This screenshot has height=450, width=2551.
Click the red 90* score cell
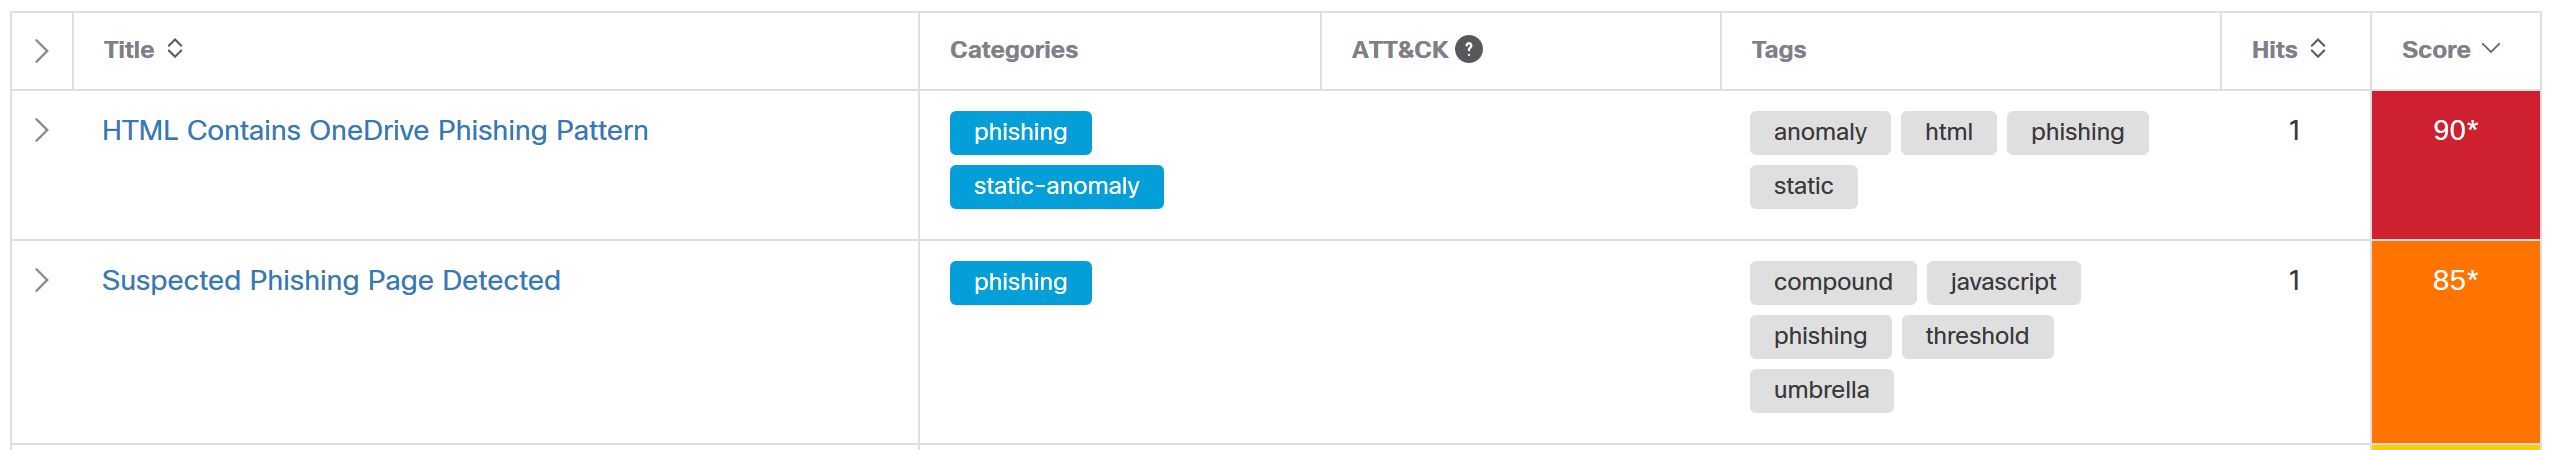(2455, 165)
